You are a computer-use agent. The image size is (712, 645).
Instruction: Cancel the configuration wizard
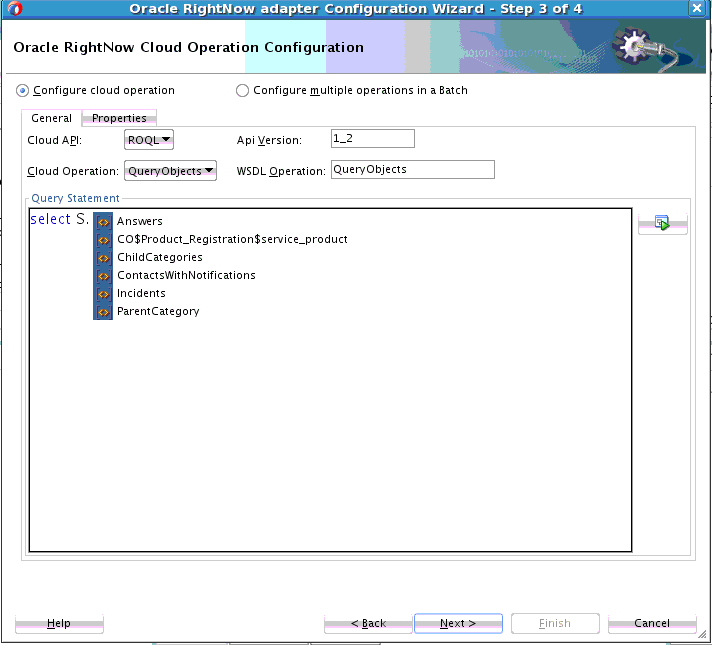652,623
